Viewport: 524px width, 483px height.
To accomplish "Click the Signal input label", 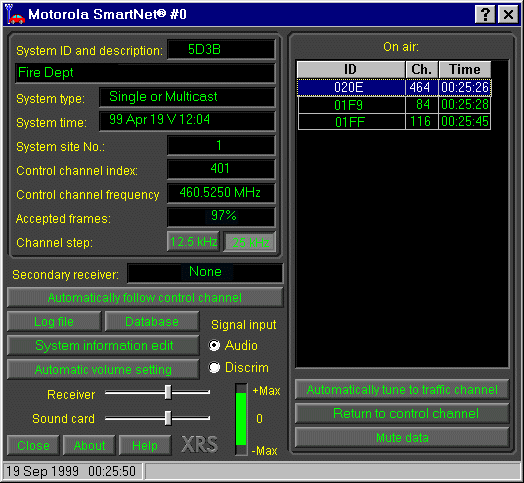I will point(244,325).
